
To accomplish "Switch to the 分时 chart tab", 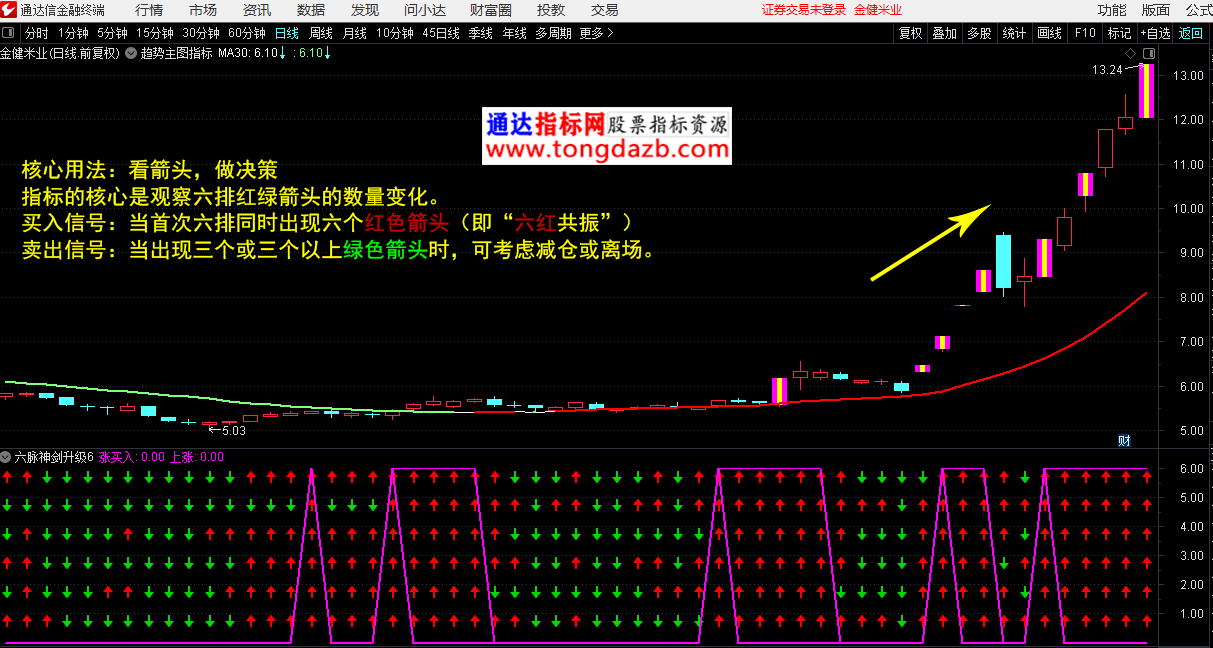I will [36, 33].
